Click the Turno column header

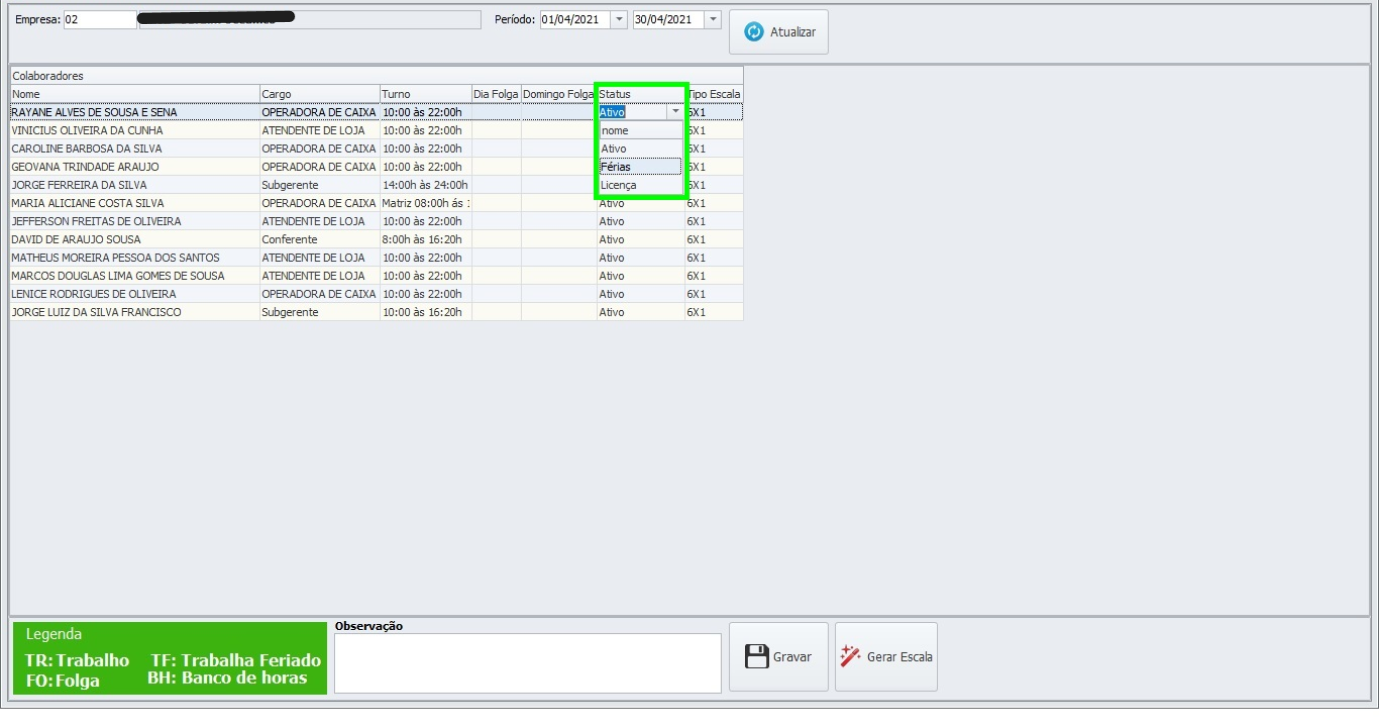click(x=425, y=94)
